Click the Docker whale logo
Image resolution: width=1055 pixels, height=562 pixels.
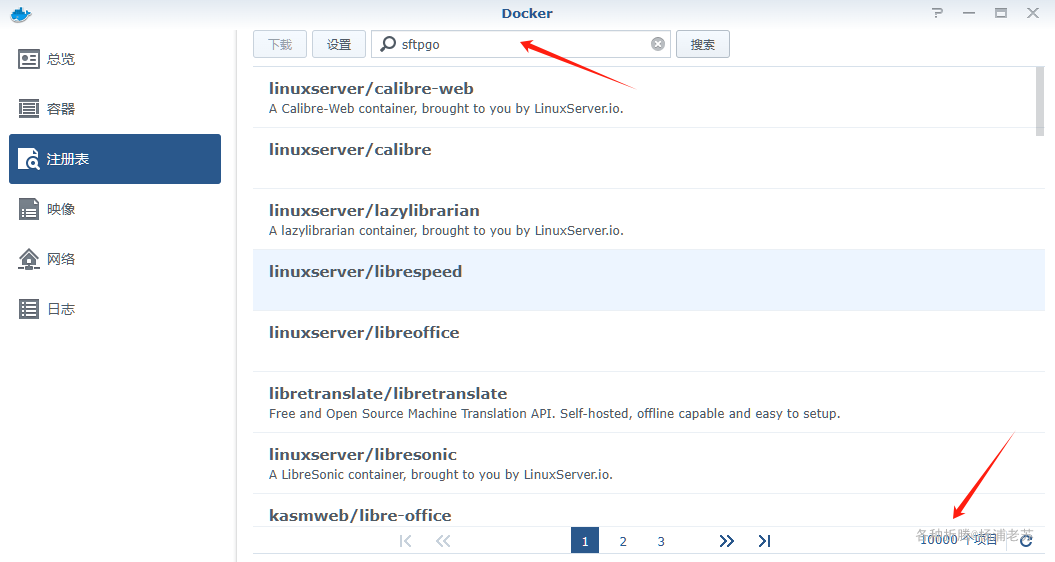tap(20, 14)
